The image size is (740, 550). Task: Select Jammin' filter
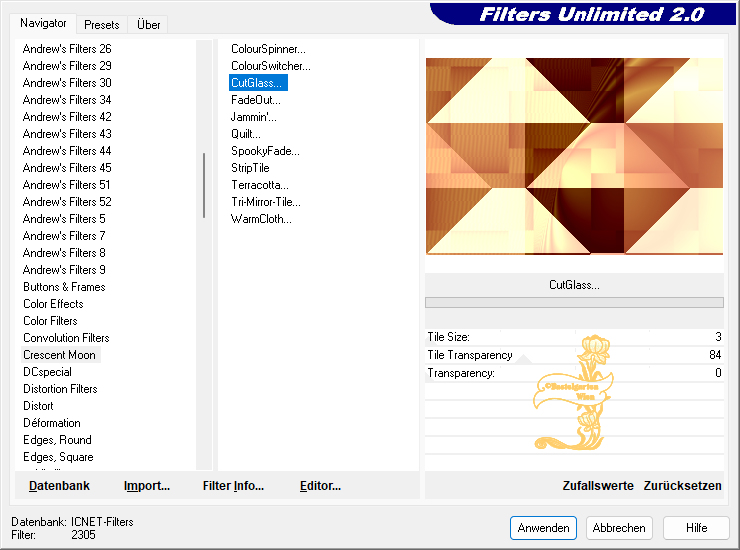coord(254,117)
